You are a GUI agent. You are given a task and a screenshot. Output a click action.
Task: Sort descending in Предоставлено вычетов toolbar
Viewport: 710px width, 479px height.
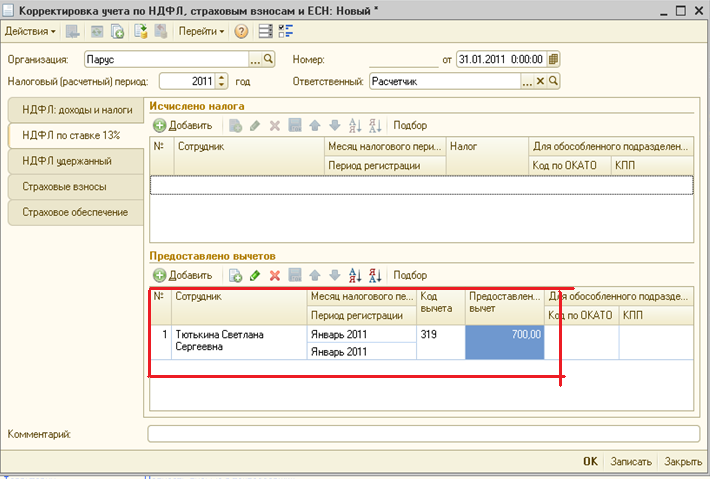[375, 275]
